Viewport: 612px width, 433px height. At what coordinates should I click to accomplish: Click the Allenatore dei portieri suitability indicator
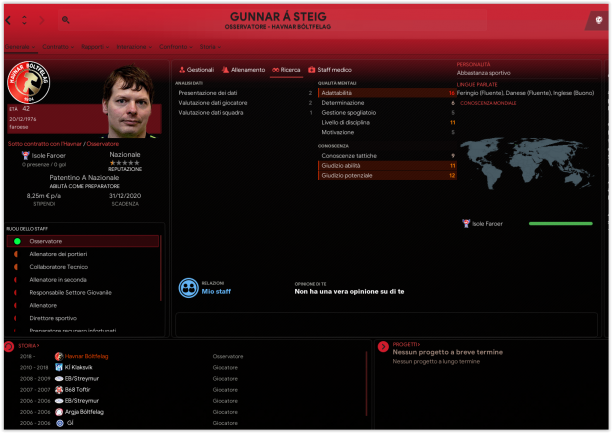coord(16,254)
